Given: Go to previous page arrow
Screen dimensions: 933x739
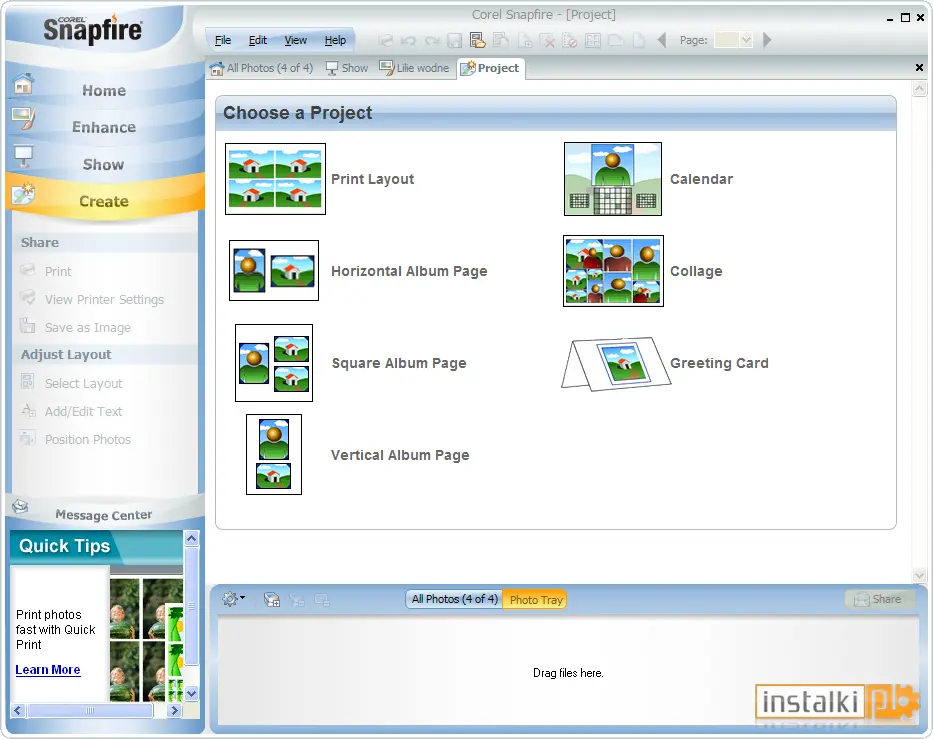Looking at the screenshot, I should pyautogui.click(x=661, y=40).
